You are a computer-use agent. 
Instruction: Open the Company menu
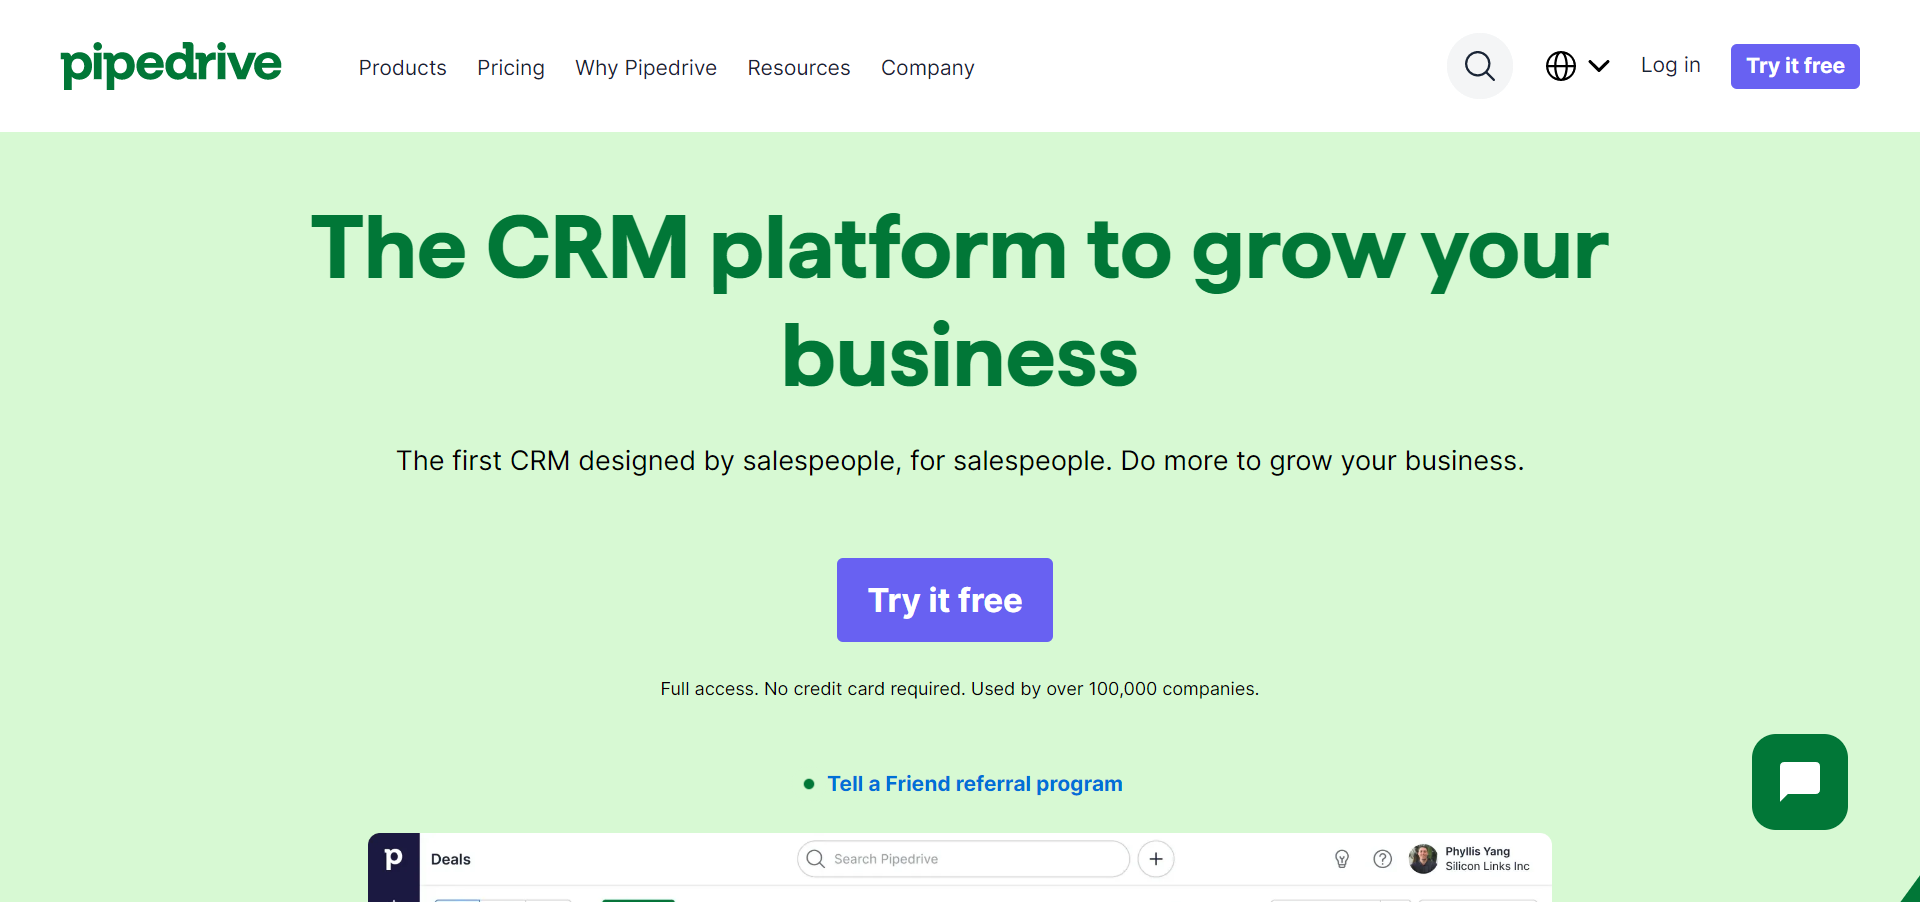tap(927, 68)
